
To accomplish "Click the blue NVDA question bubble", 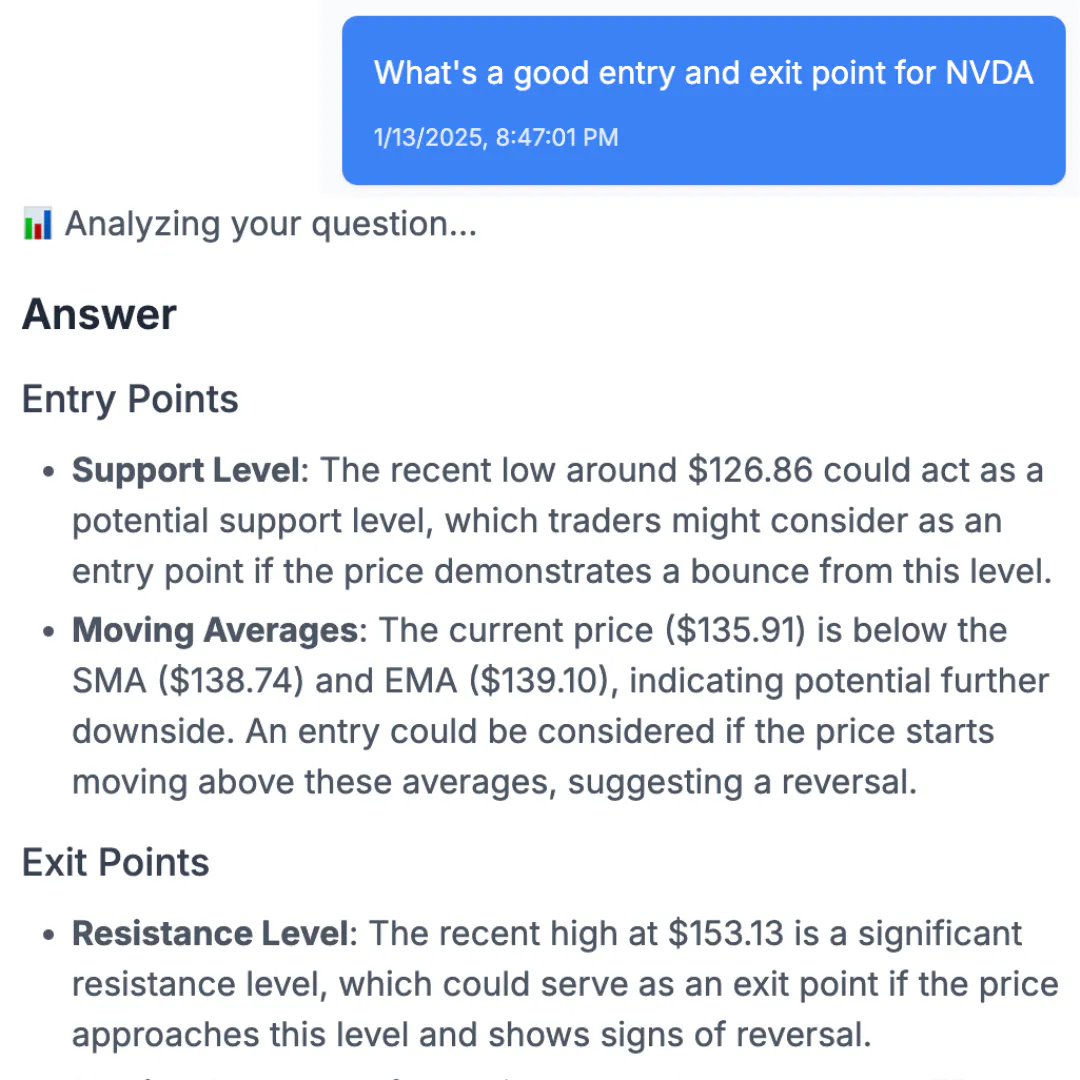I will 703,101.
